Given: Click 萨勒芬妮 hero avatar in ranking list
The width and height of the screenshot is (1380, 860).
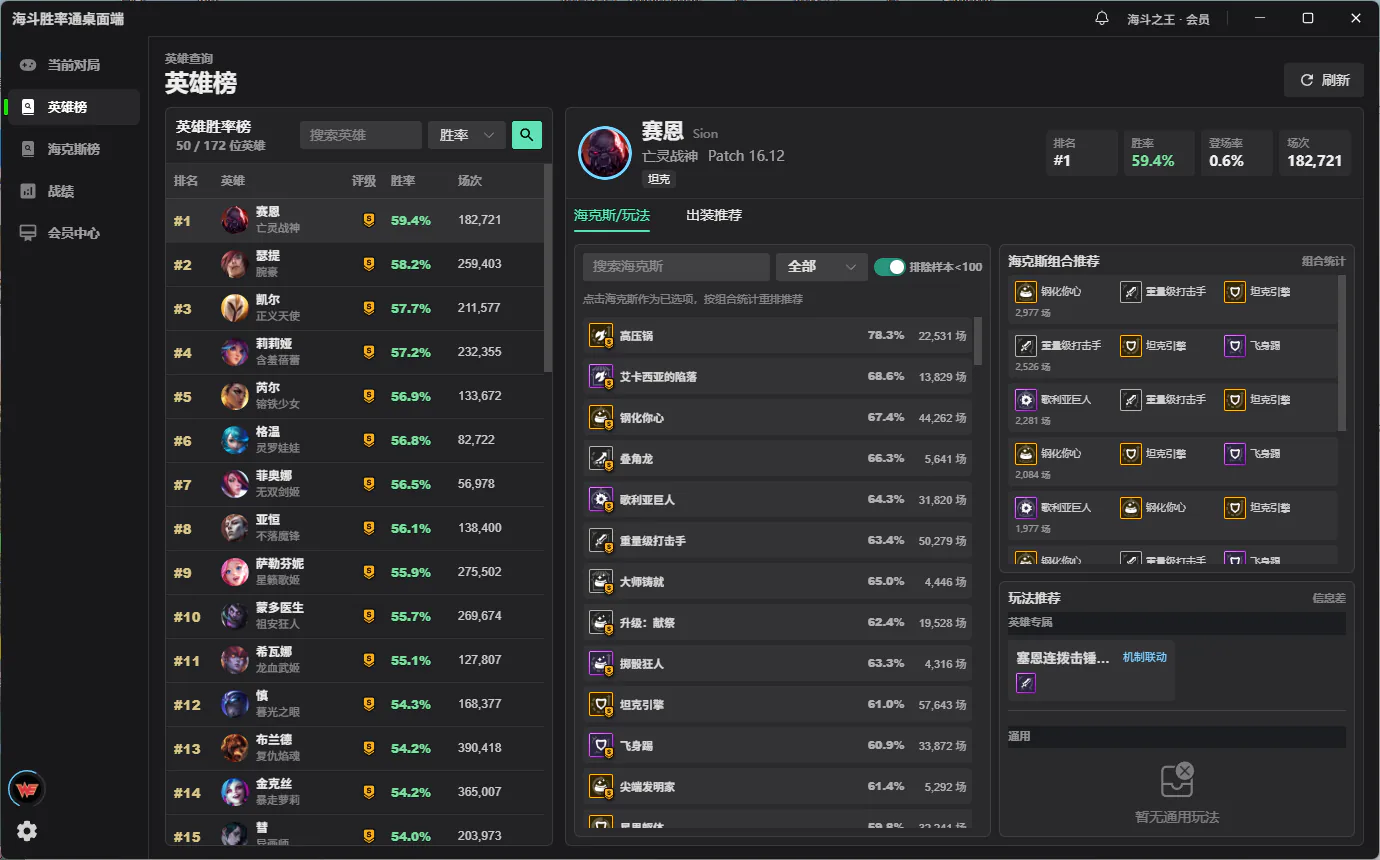Looking at the screenshot, I should 235,572.
